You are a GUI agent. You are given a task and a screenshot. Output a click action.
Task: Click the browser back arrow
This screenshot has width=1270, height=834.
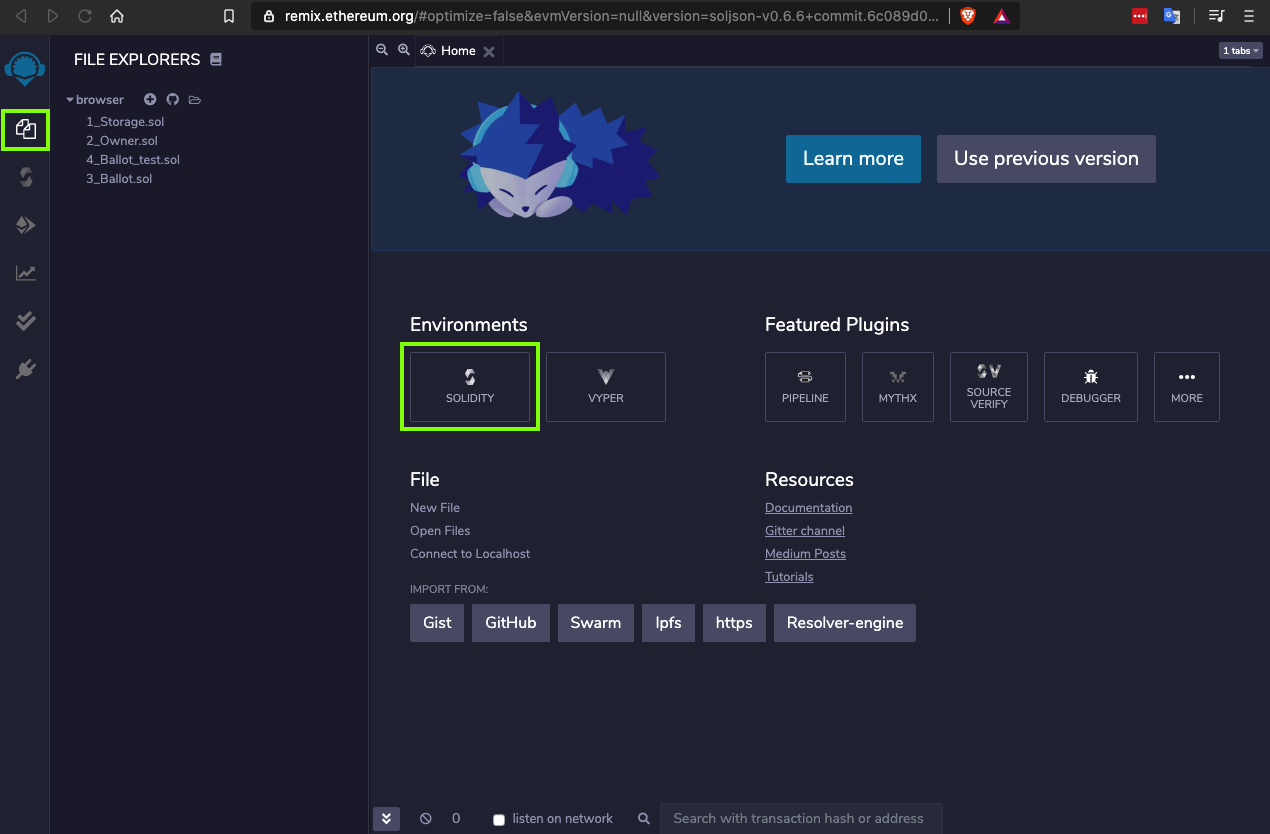[21, 16]
